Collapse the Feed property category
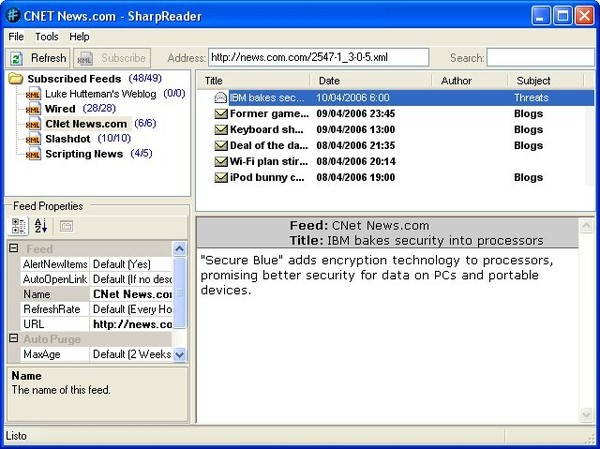This screenshot has width=600, height=449. (14, 249)
